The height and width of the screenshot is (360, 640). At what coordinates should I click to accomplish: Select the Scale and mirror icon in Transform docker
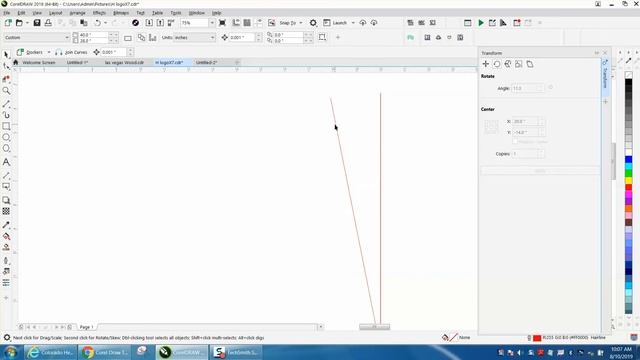pyautogui.click(x=508, y=64)
